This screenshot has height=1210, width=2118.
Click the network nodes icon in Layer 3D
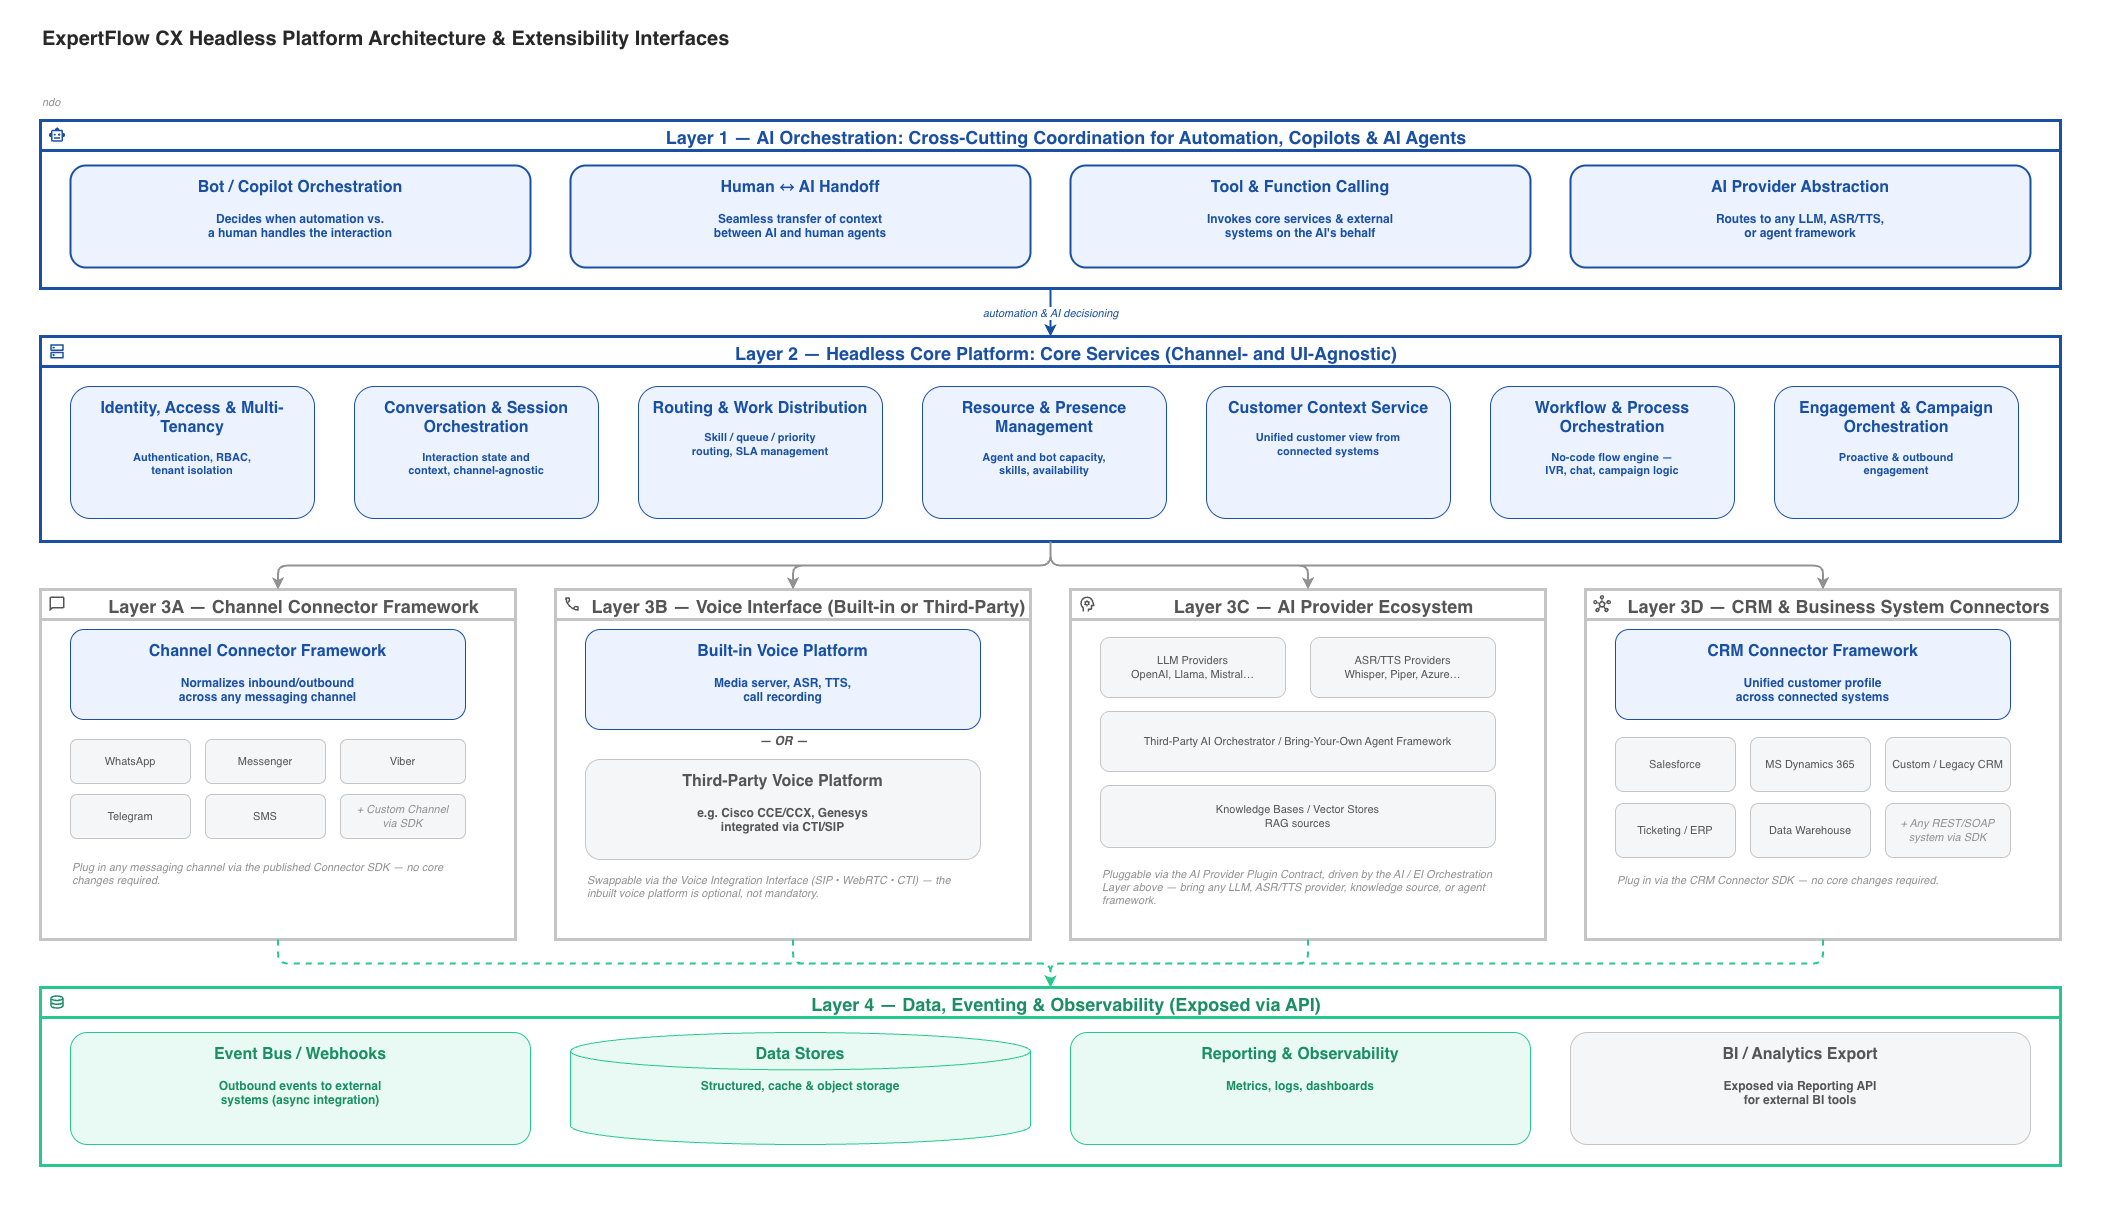1602,603
